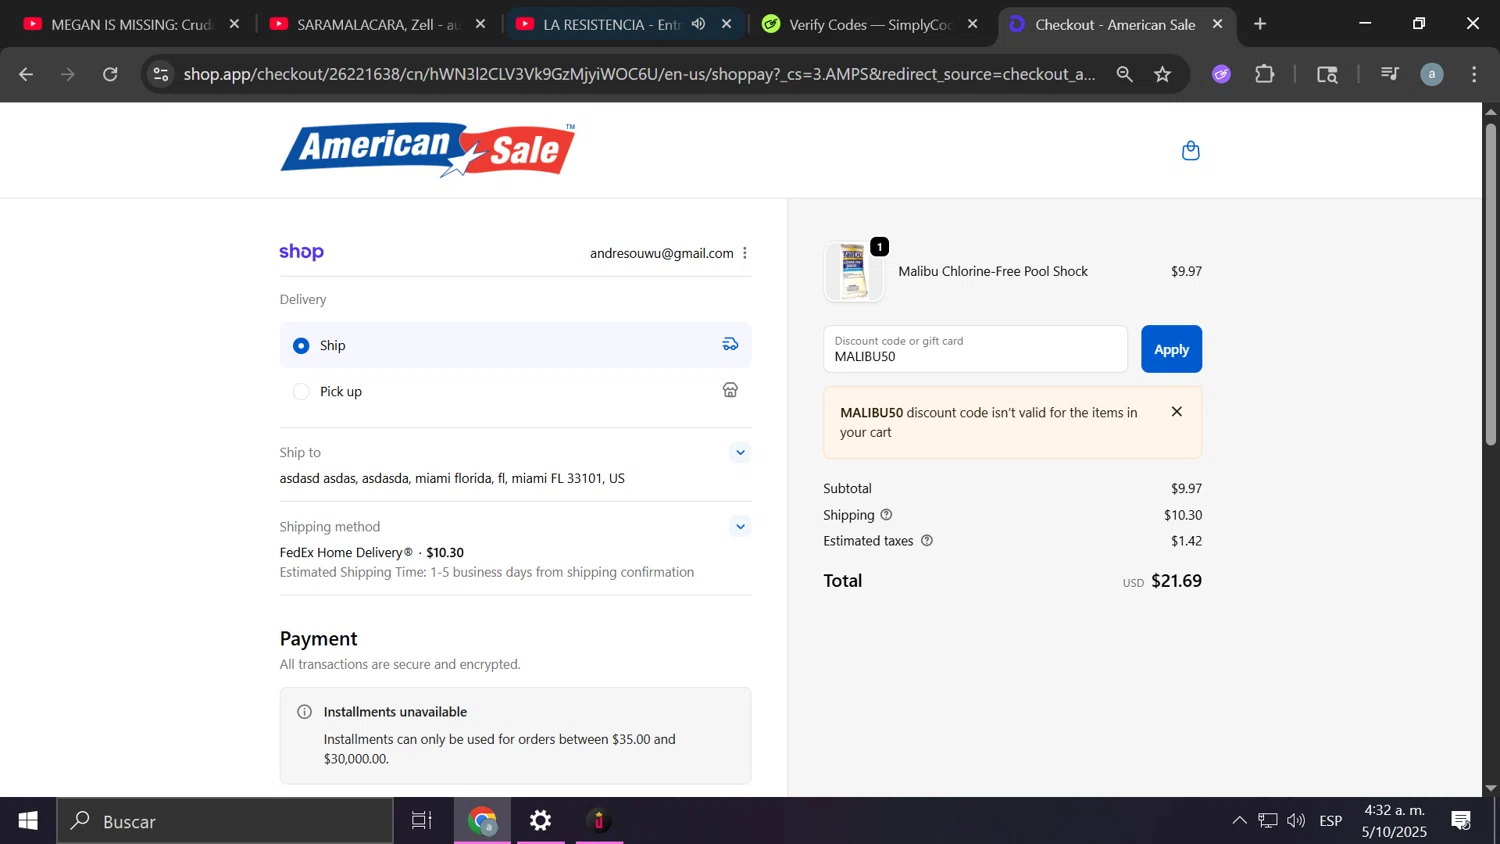The height and width of the screenshot is (844, 1500).
Task: Open the shopping bag cart icon
Action: (x=1190, y=151)
